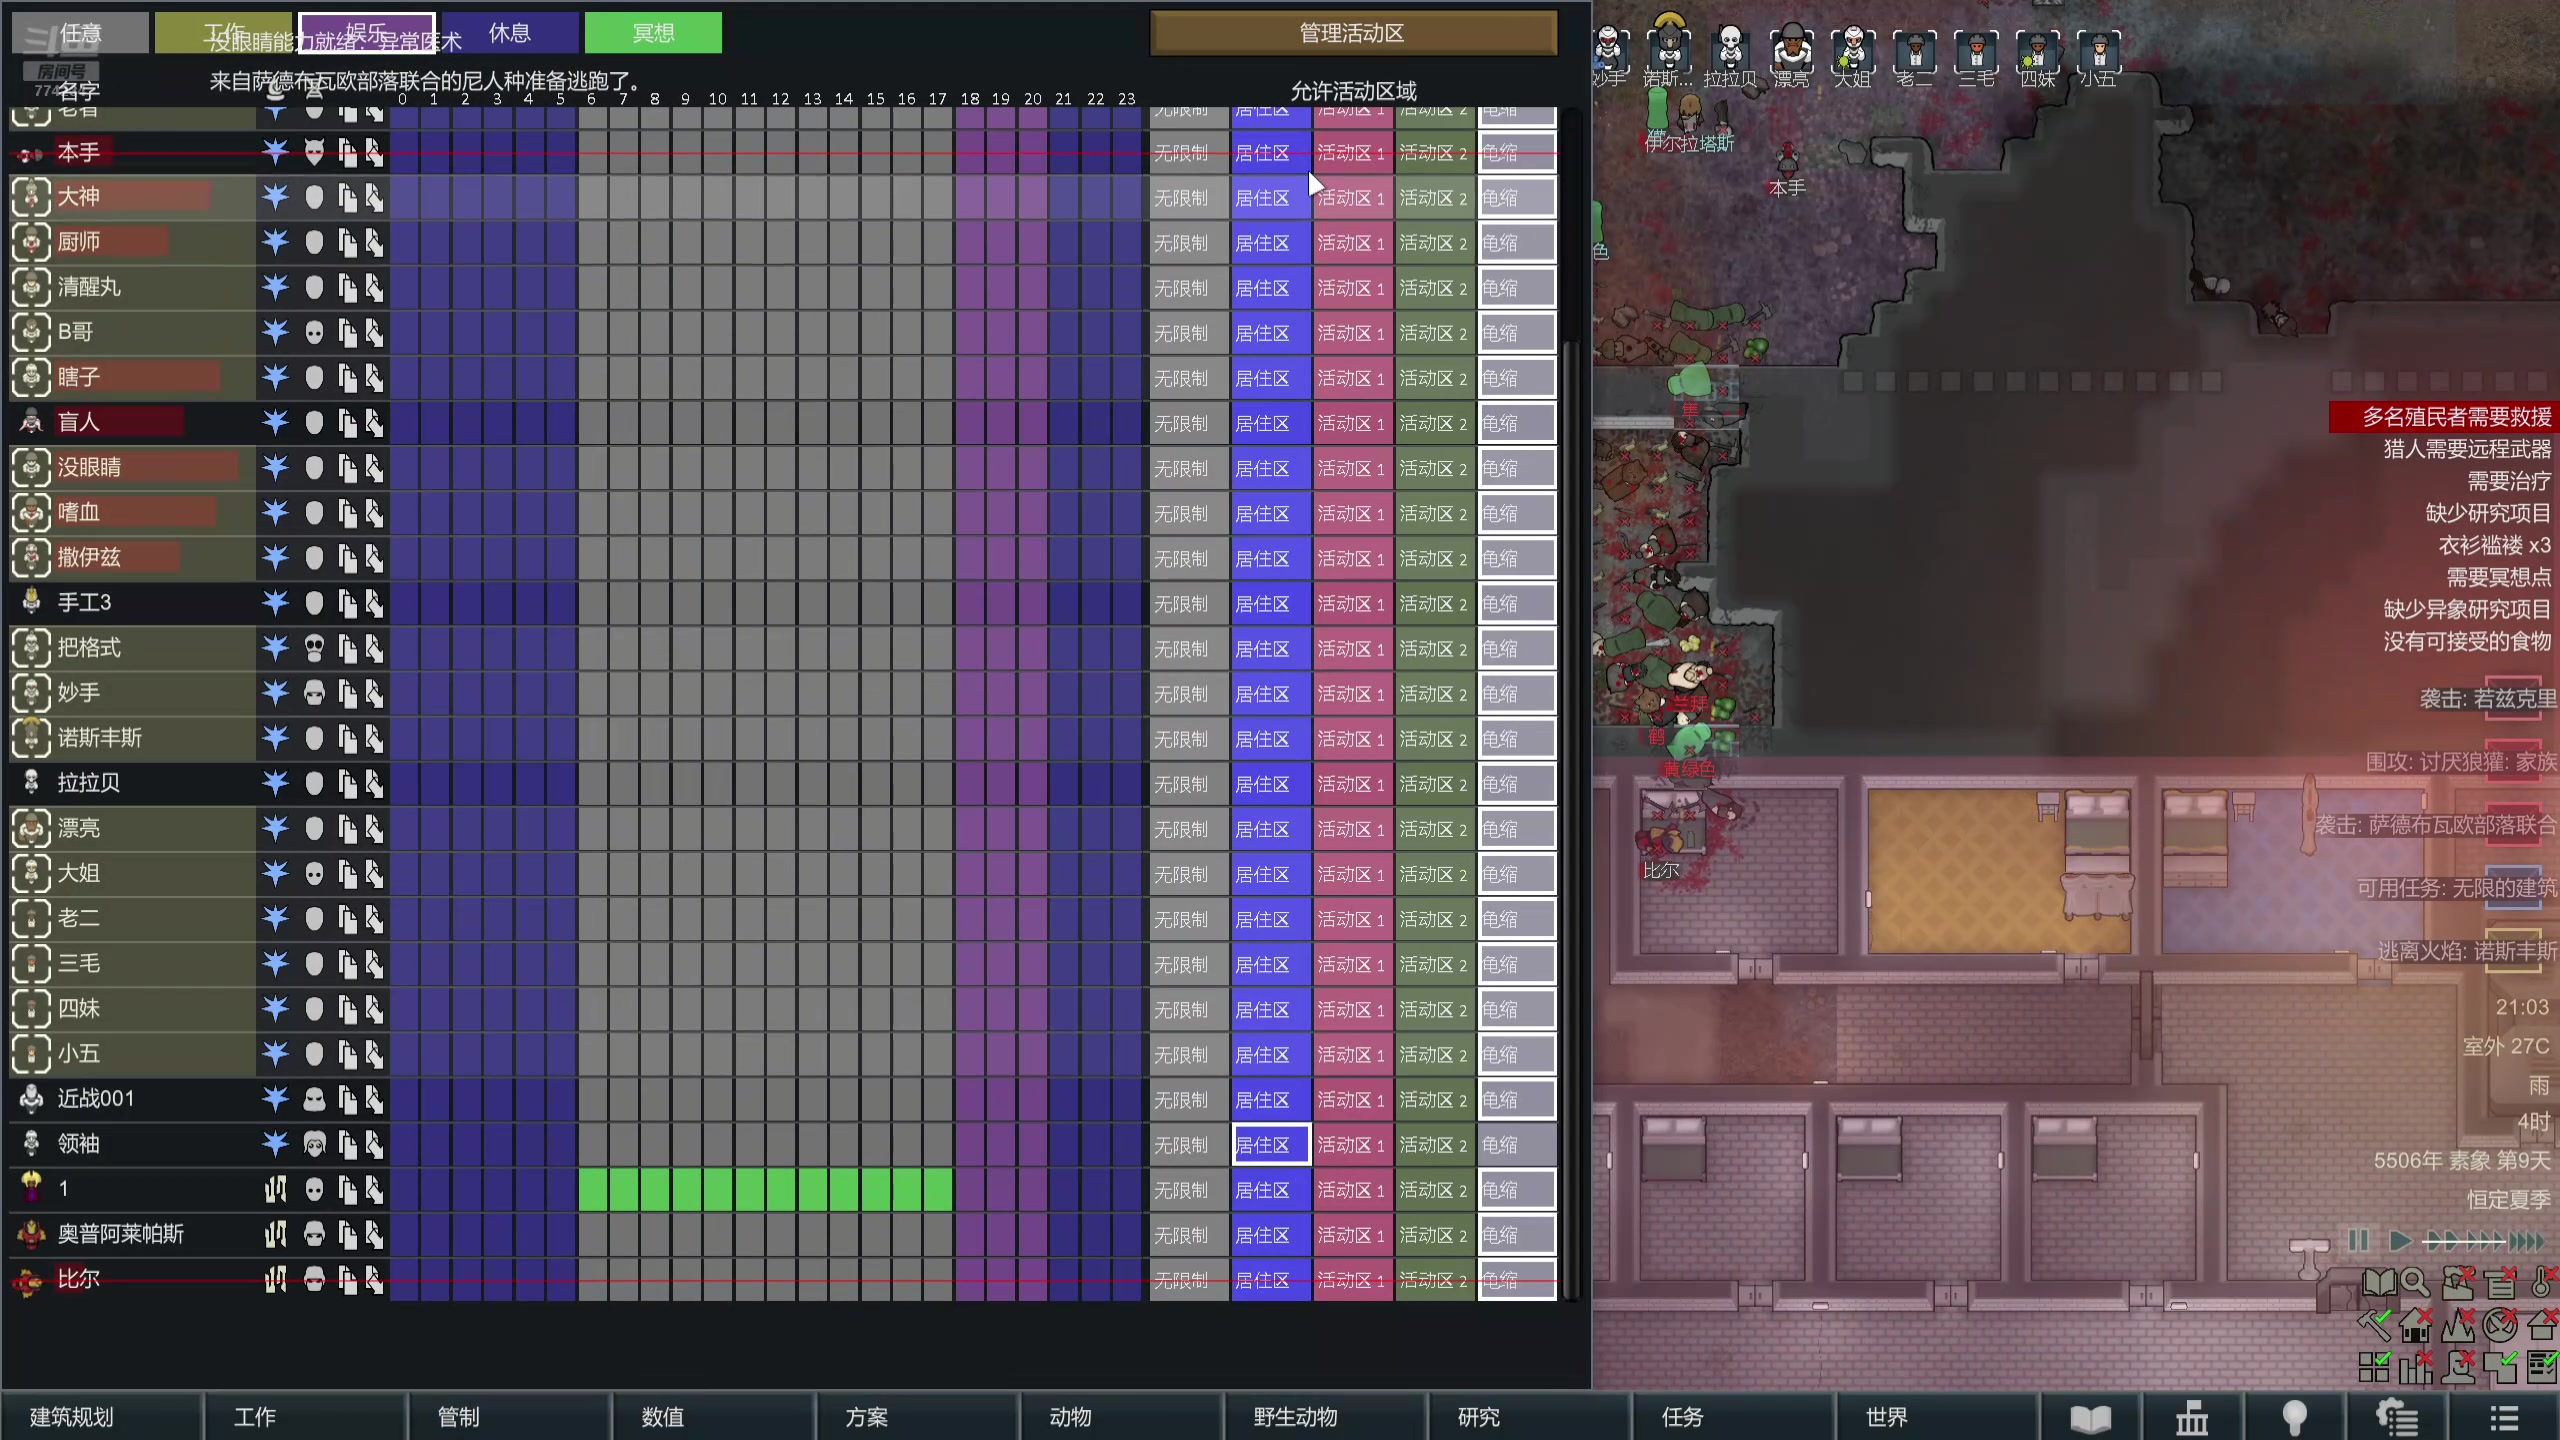Open the 研究 tab
The height and width of the screenshot is (1440, 2560).
point(1530,1417)
